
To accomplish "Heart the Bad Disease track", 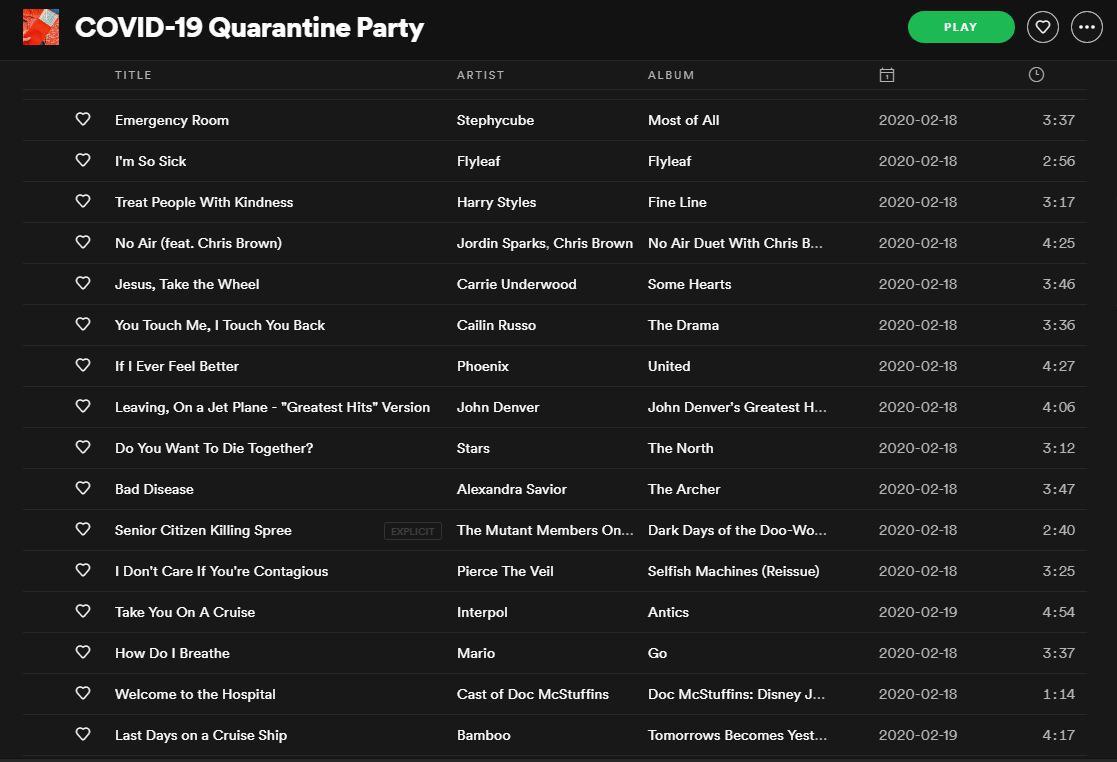I will (83, 488).
